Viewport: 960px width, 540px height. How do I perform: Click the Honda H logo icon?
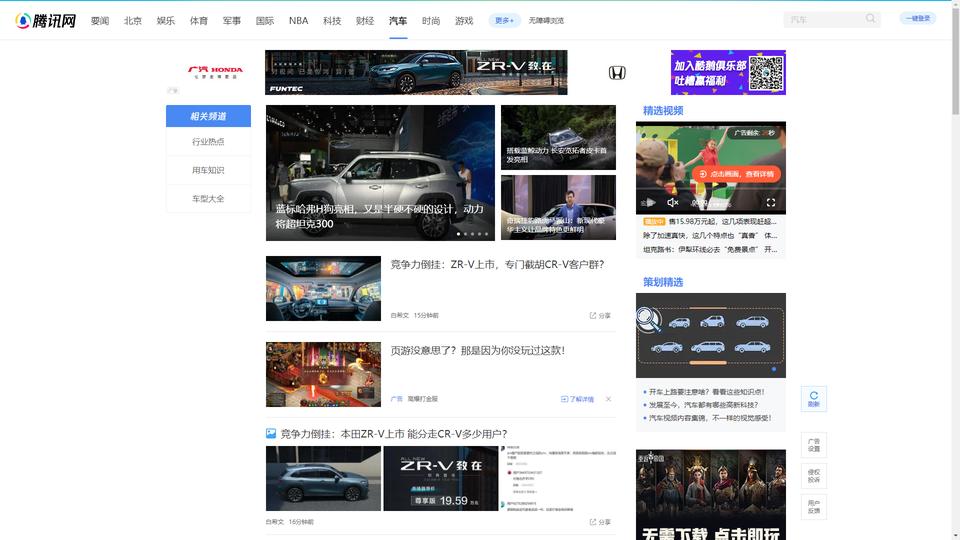pyautogui.click(x=617, y=73)
